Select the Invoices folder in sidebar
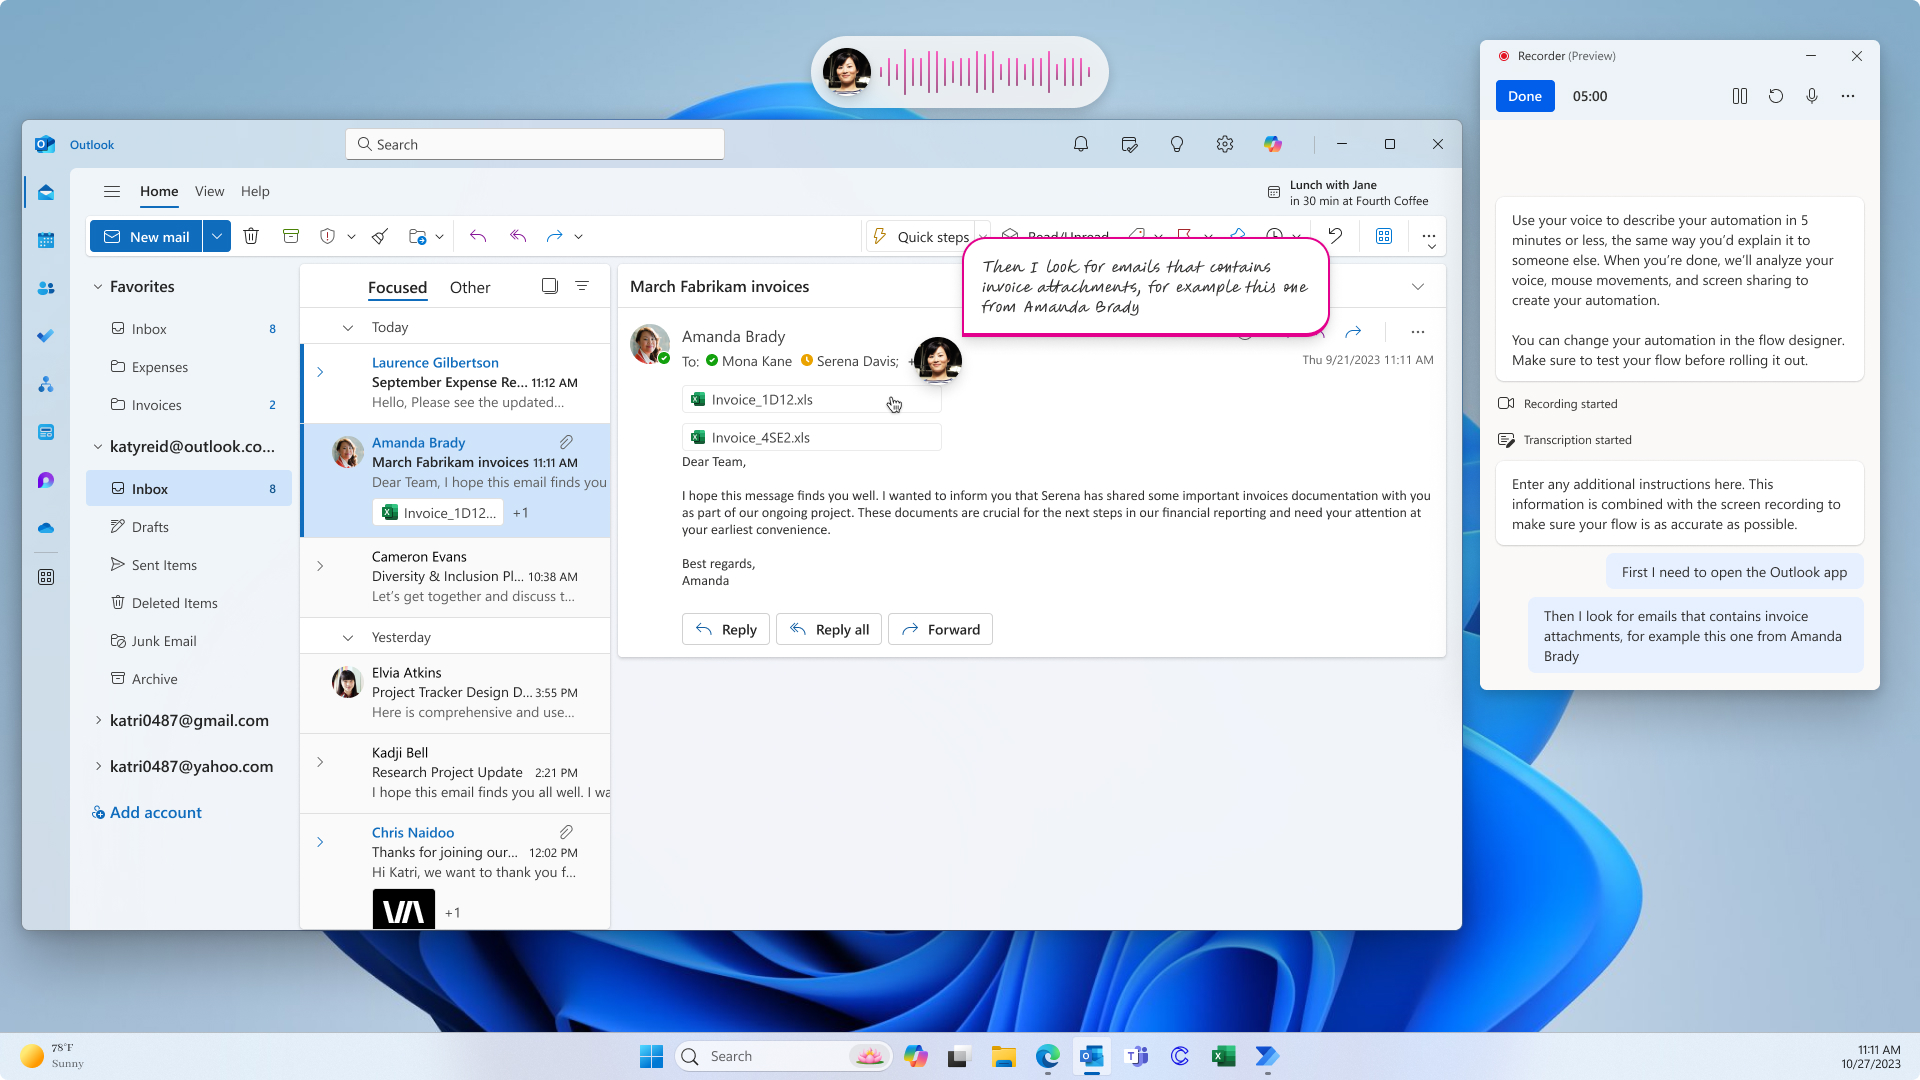 [156, 404]
